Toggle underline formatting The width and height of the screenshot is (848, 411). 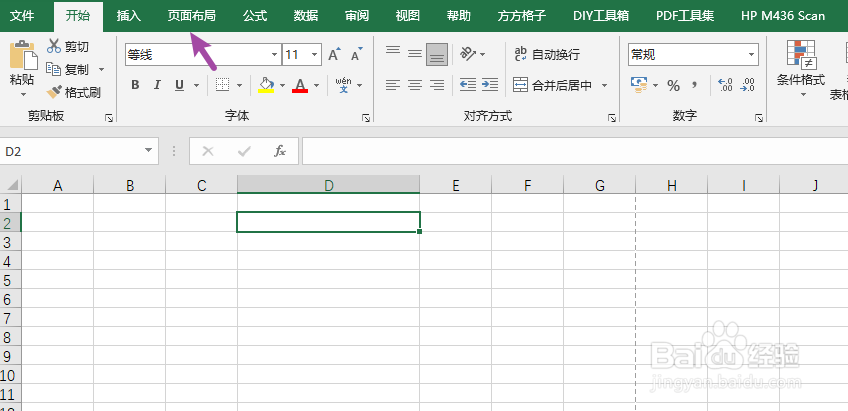coord(179,85)
